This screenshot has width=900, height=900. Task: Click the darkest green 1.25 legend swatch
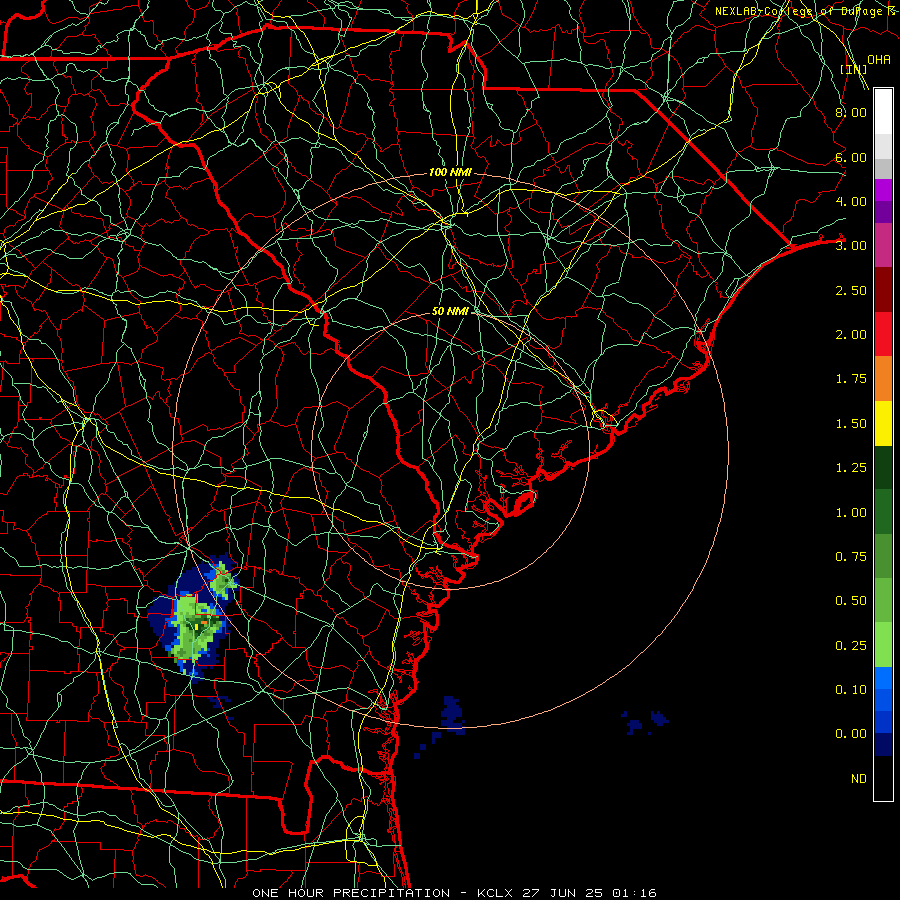883,468
